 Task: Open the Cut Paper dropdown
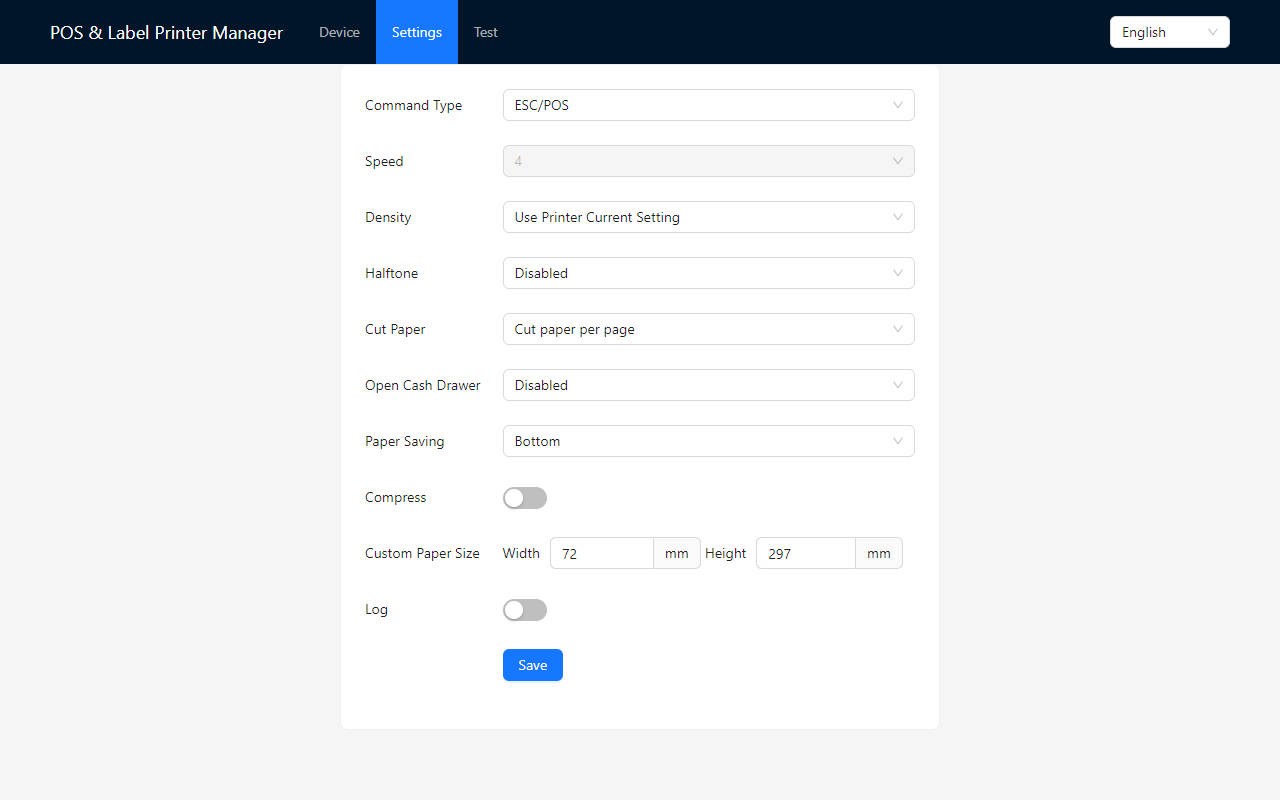pyautogui.click(x=708, y=329)
